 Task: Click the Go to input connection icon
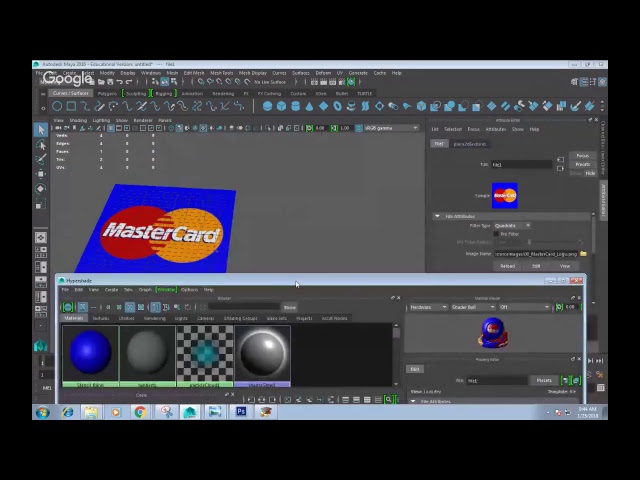click(x=560, y=160)
